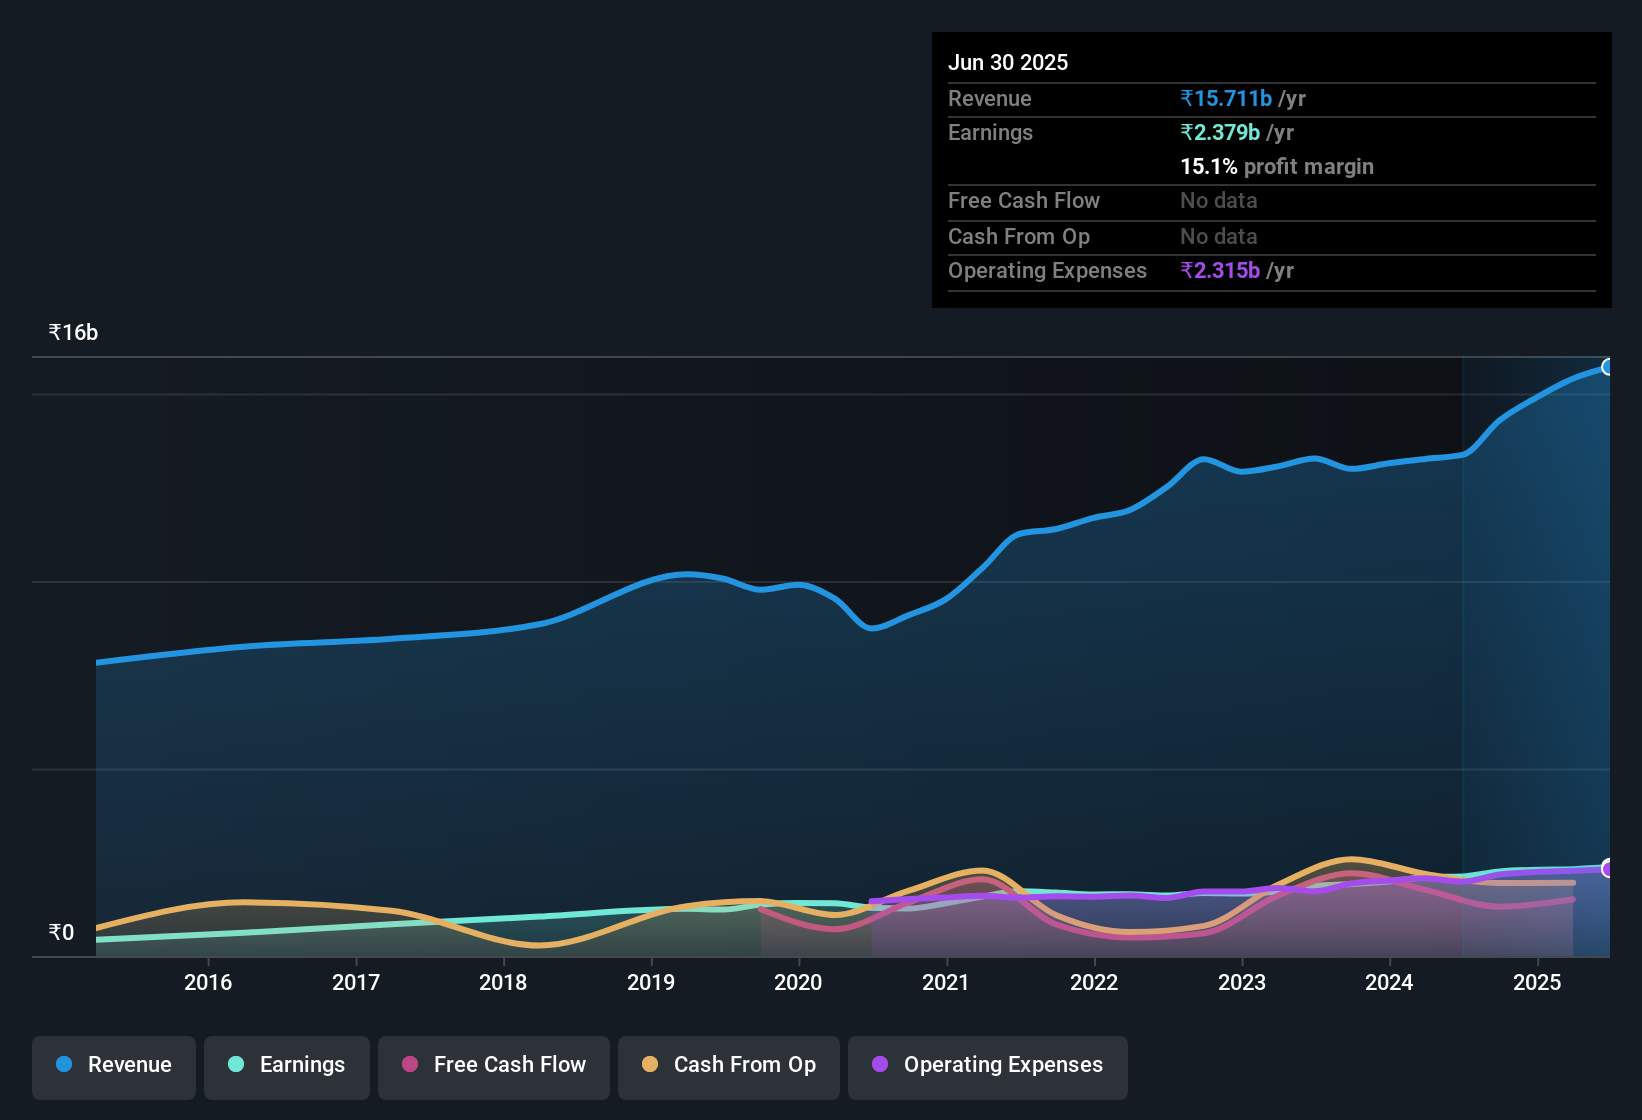Viewport: 1642px width, 1120px height.
Task: Click the ₹2.379b earnings value in tooltip
Action: pos(1220,133)
